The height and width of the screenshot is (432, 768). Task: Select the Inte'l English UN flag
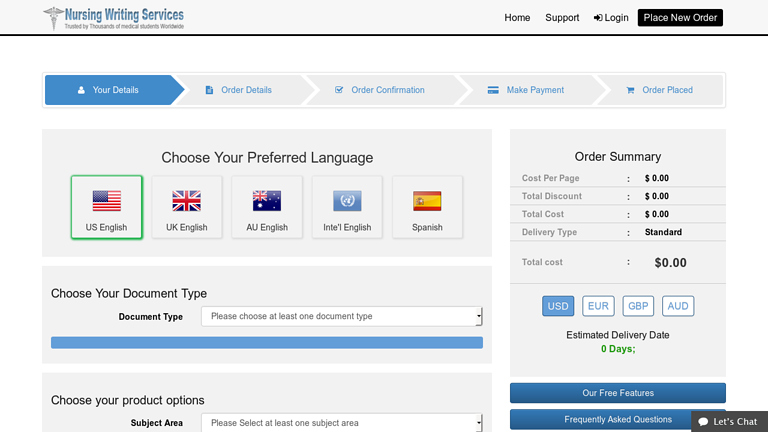click(347, 202)
